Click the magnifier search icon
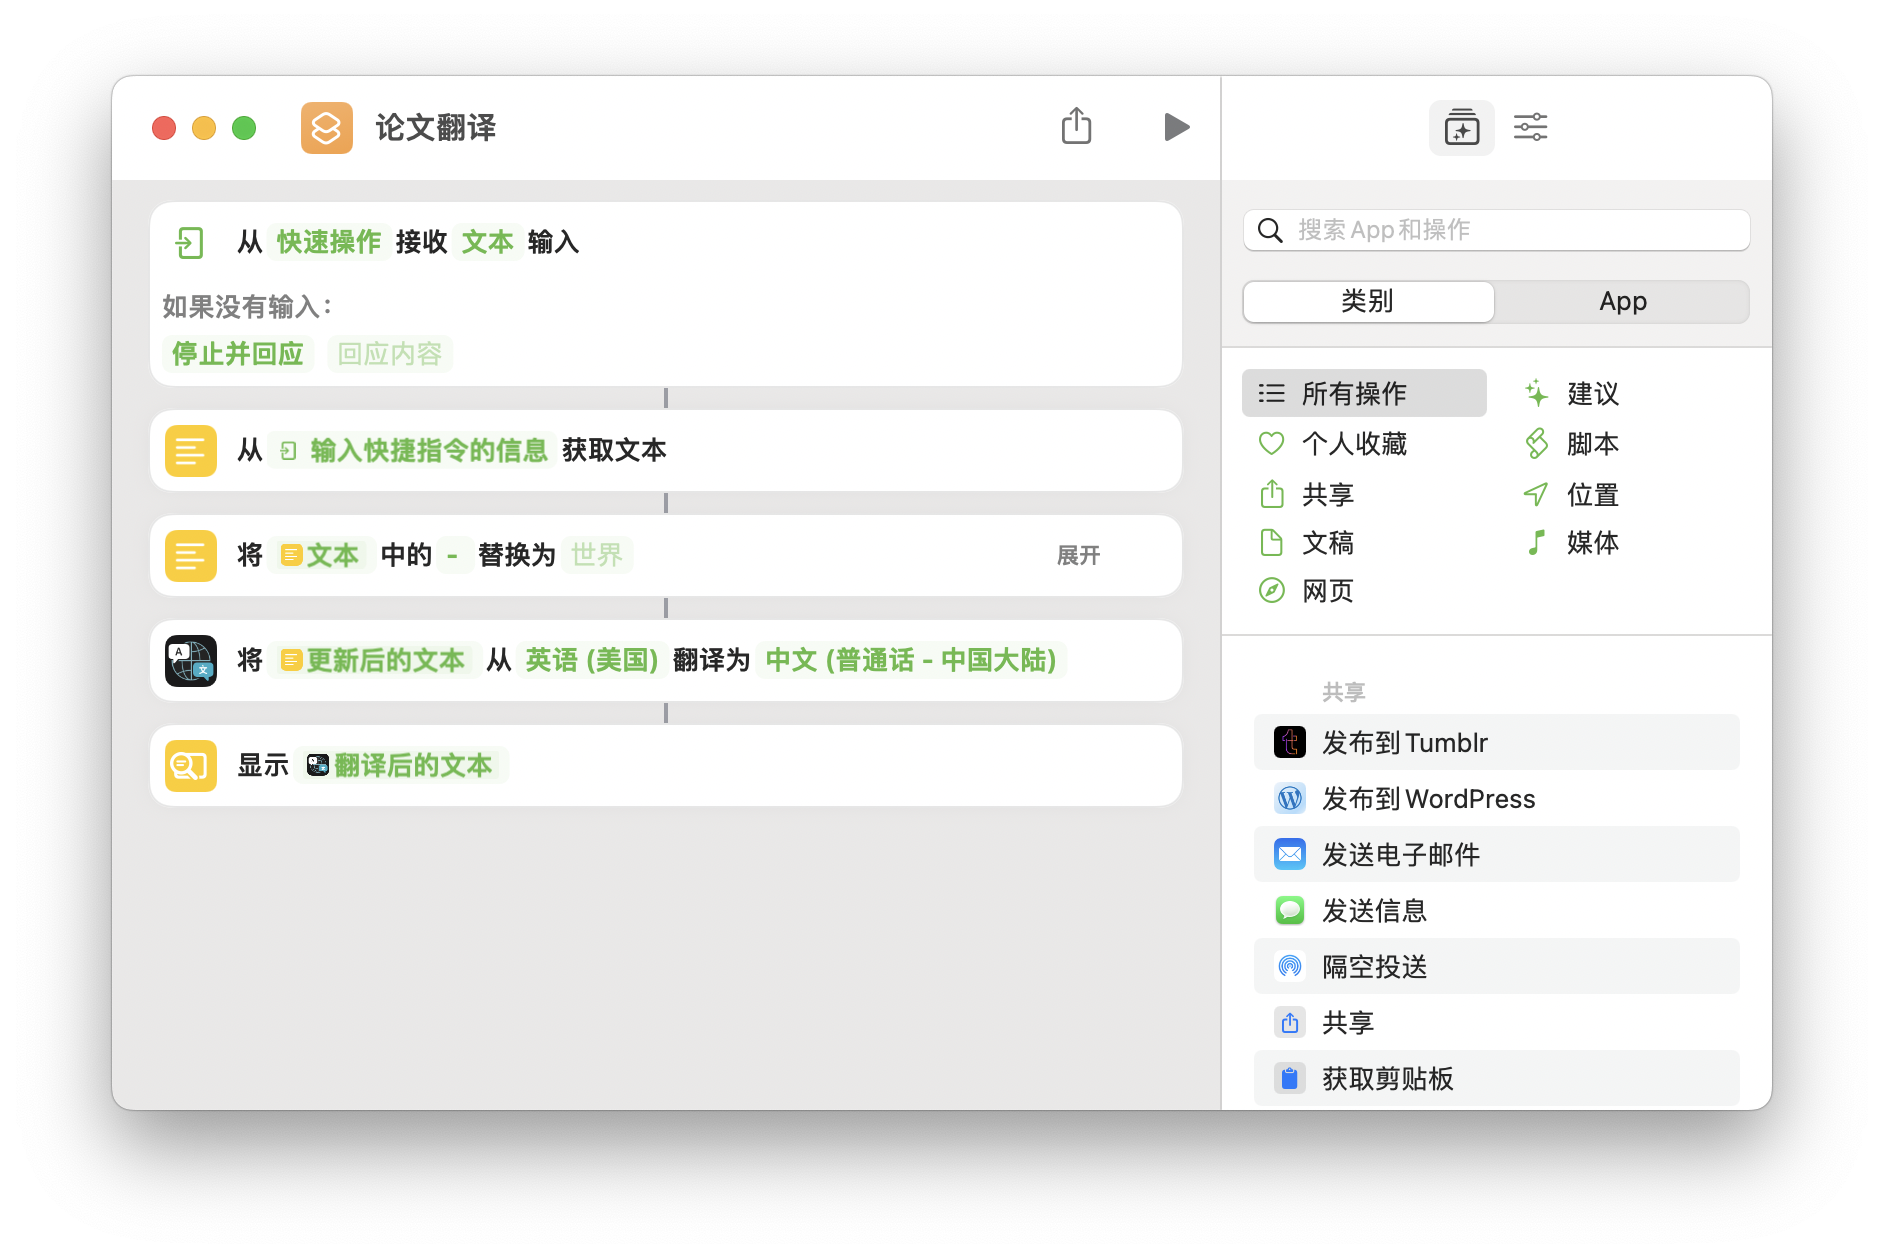The height and width of the screenshot is (1258, 1884). (x=1270, y=230)
